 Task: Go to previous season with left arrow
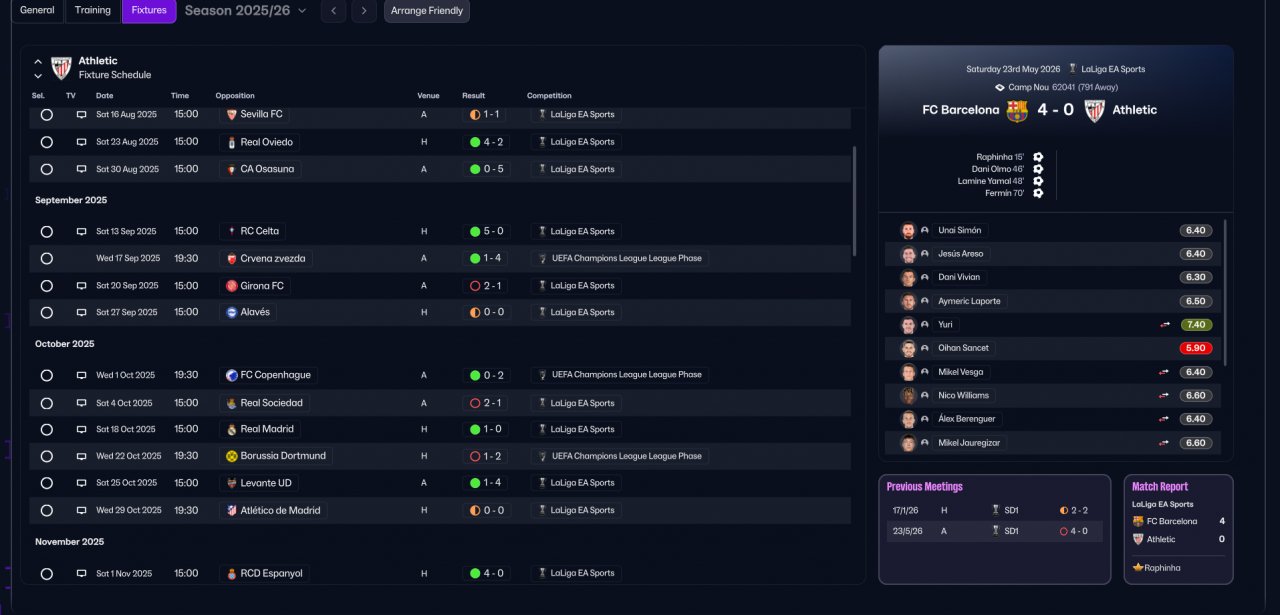334,11
